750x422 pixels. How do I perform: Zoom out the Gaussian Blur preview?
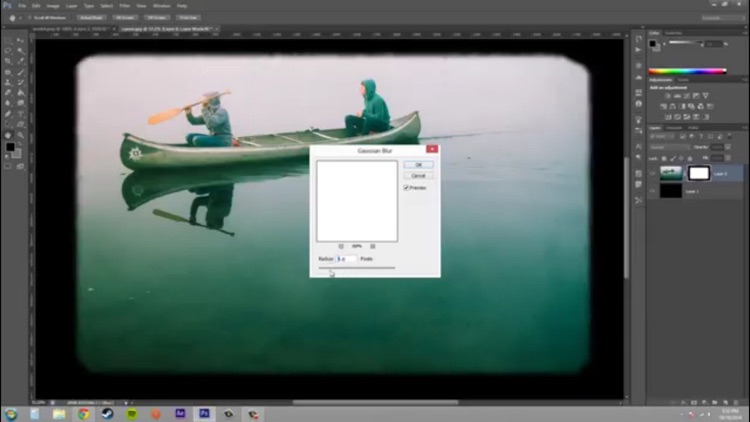(341, 246)
